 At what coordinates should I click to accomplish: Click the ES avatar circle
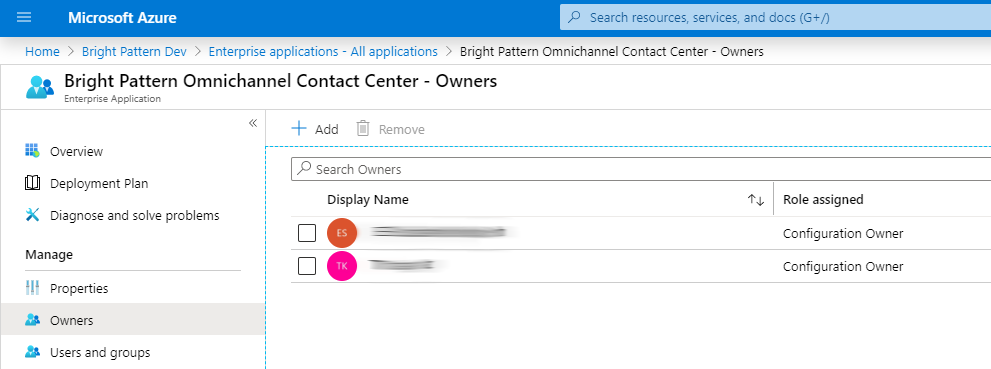point(342,233)
